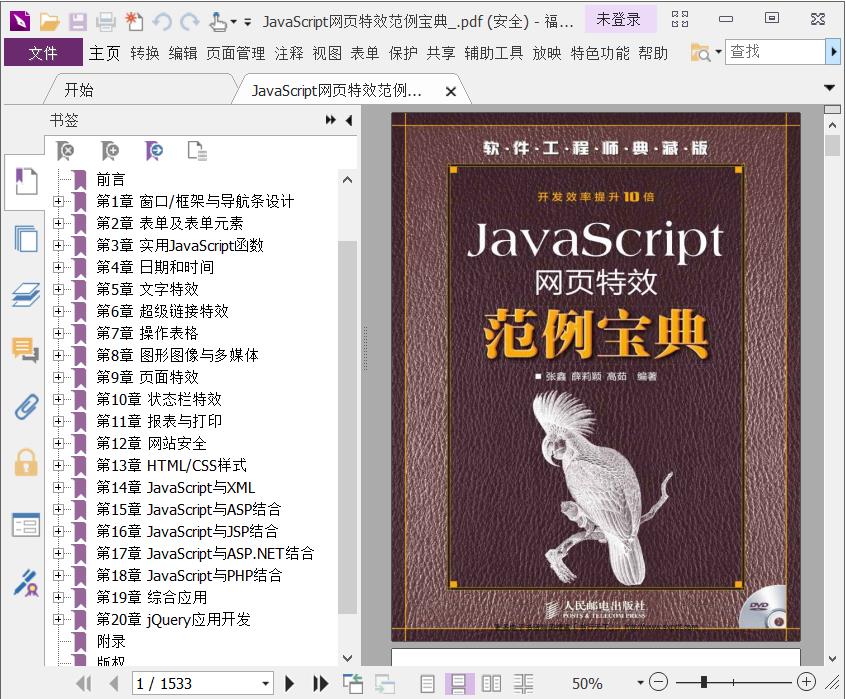Screen dimensions: 846x699
Task: Click the Undo arrow icon
Action: pyautogui.click(x=162, y=22)
